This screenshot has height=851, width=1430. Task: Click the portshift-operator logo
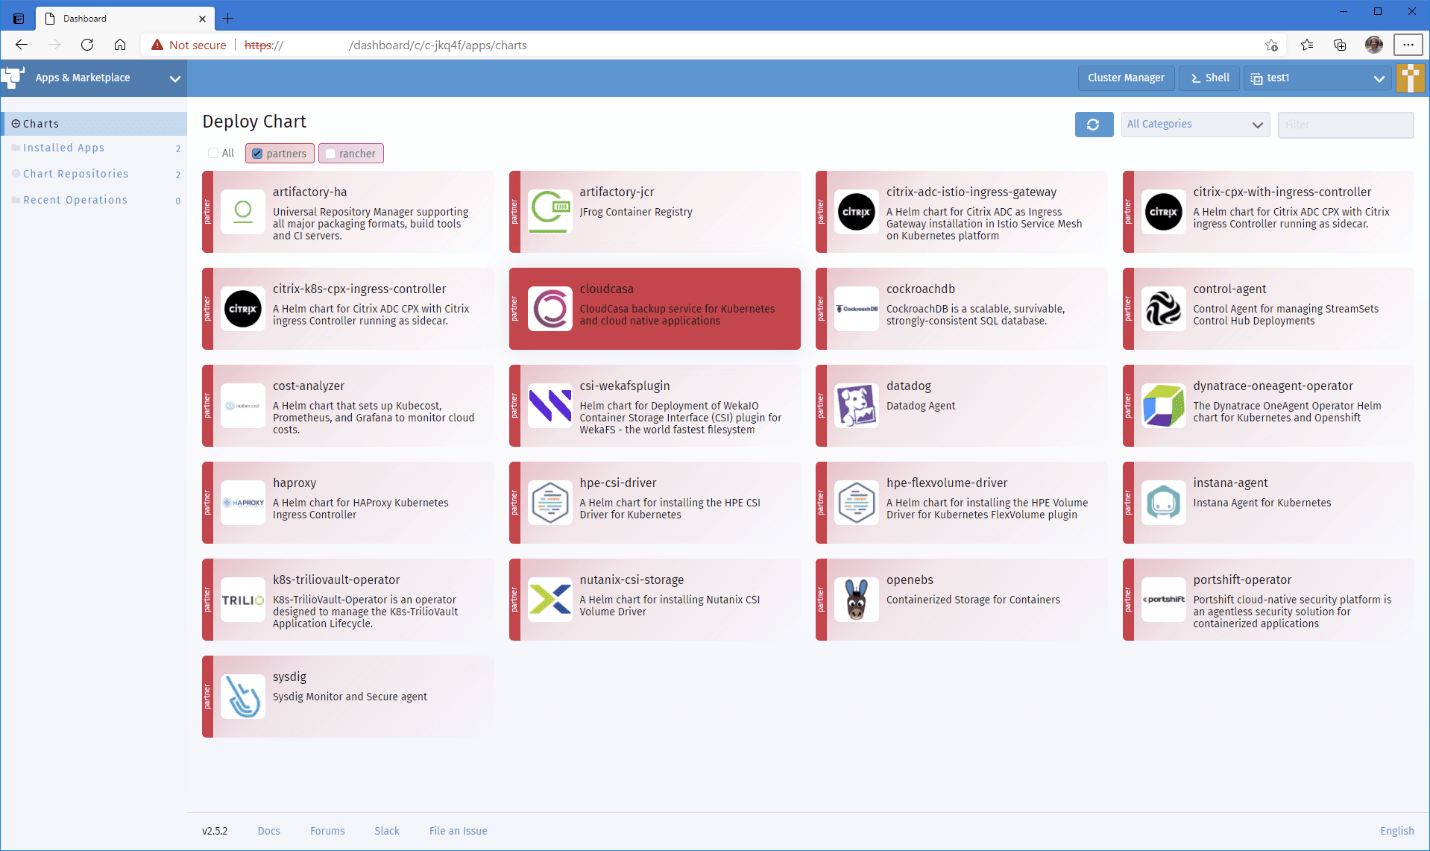coord(1164,599)
